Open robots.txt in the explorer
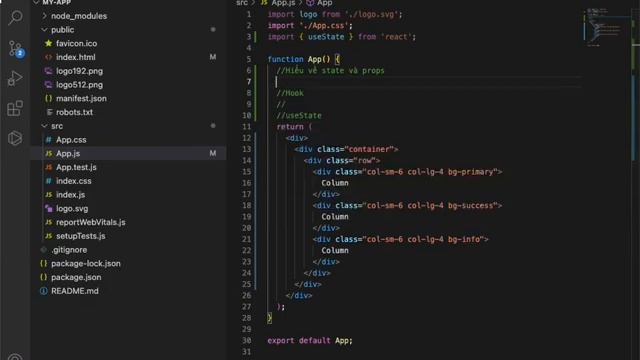Image resolution: width=640 pixels, height=360 pixels. click(74, 112)
